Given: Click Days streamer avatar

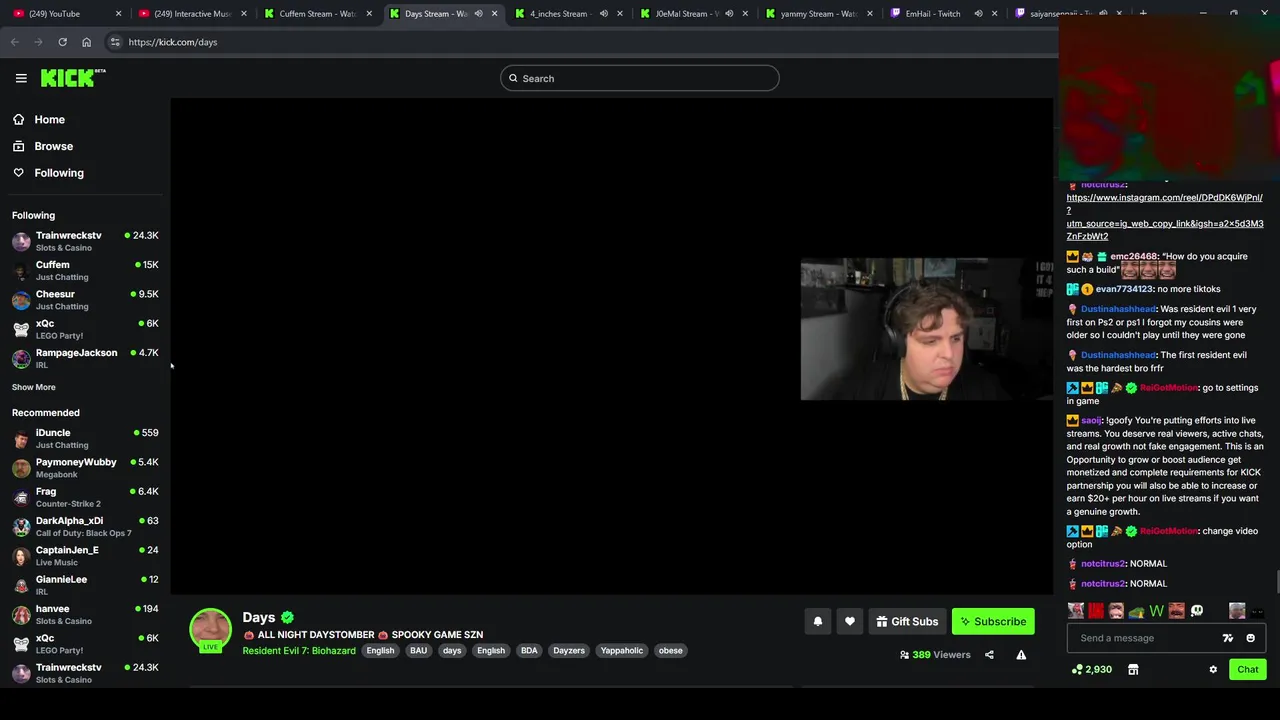Looking at the screenshot, I should coord(210,630).
